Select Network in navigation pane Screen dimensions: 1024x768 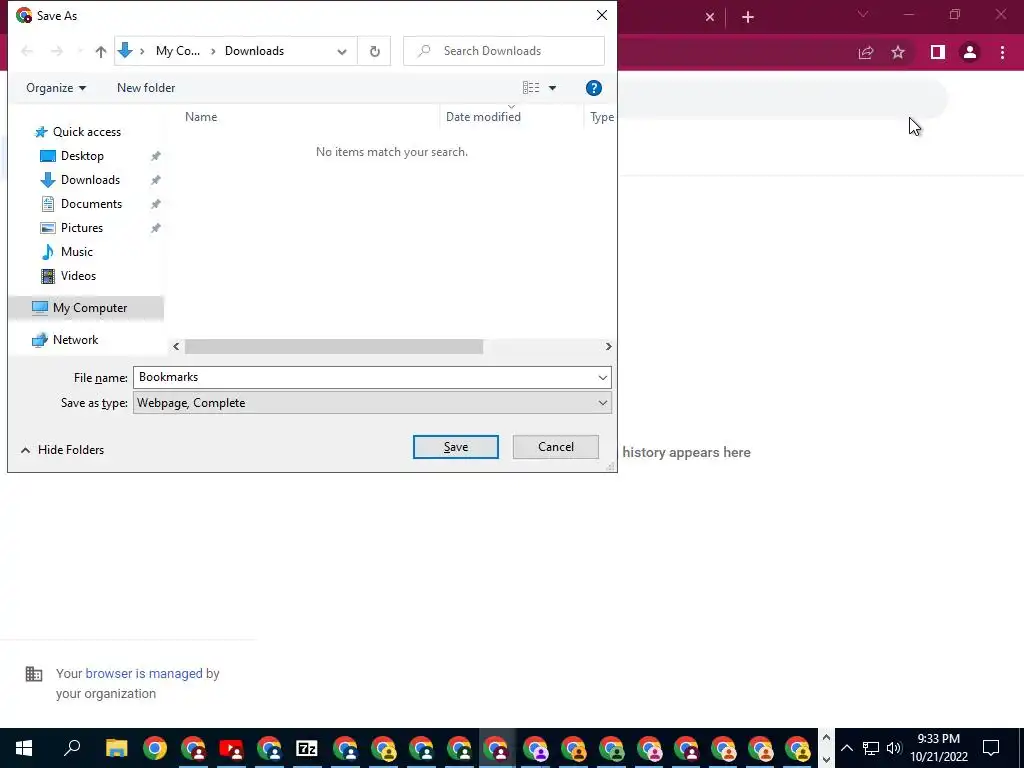[x=76, y=340]
